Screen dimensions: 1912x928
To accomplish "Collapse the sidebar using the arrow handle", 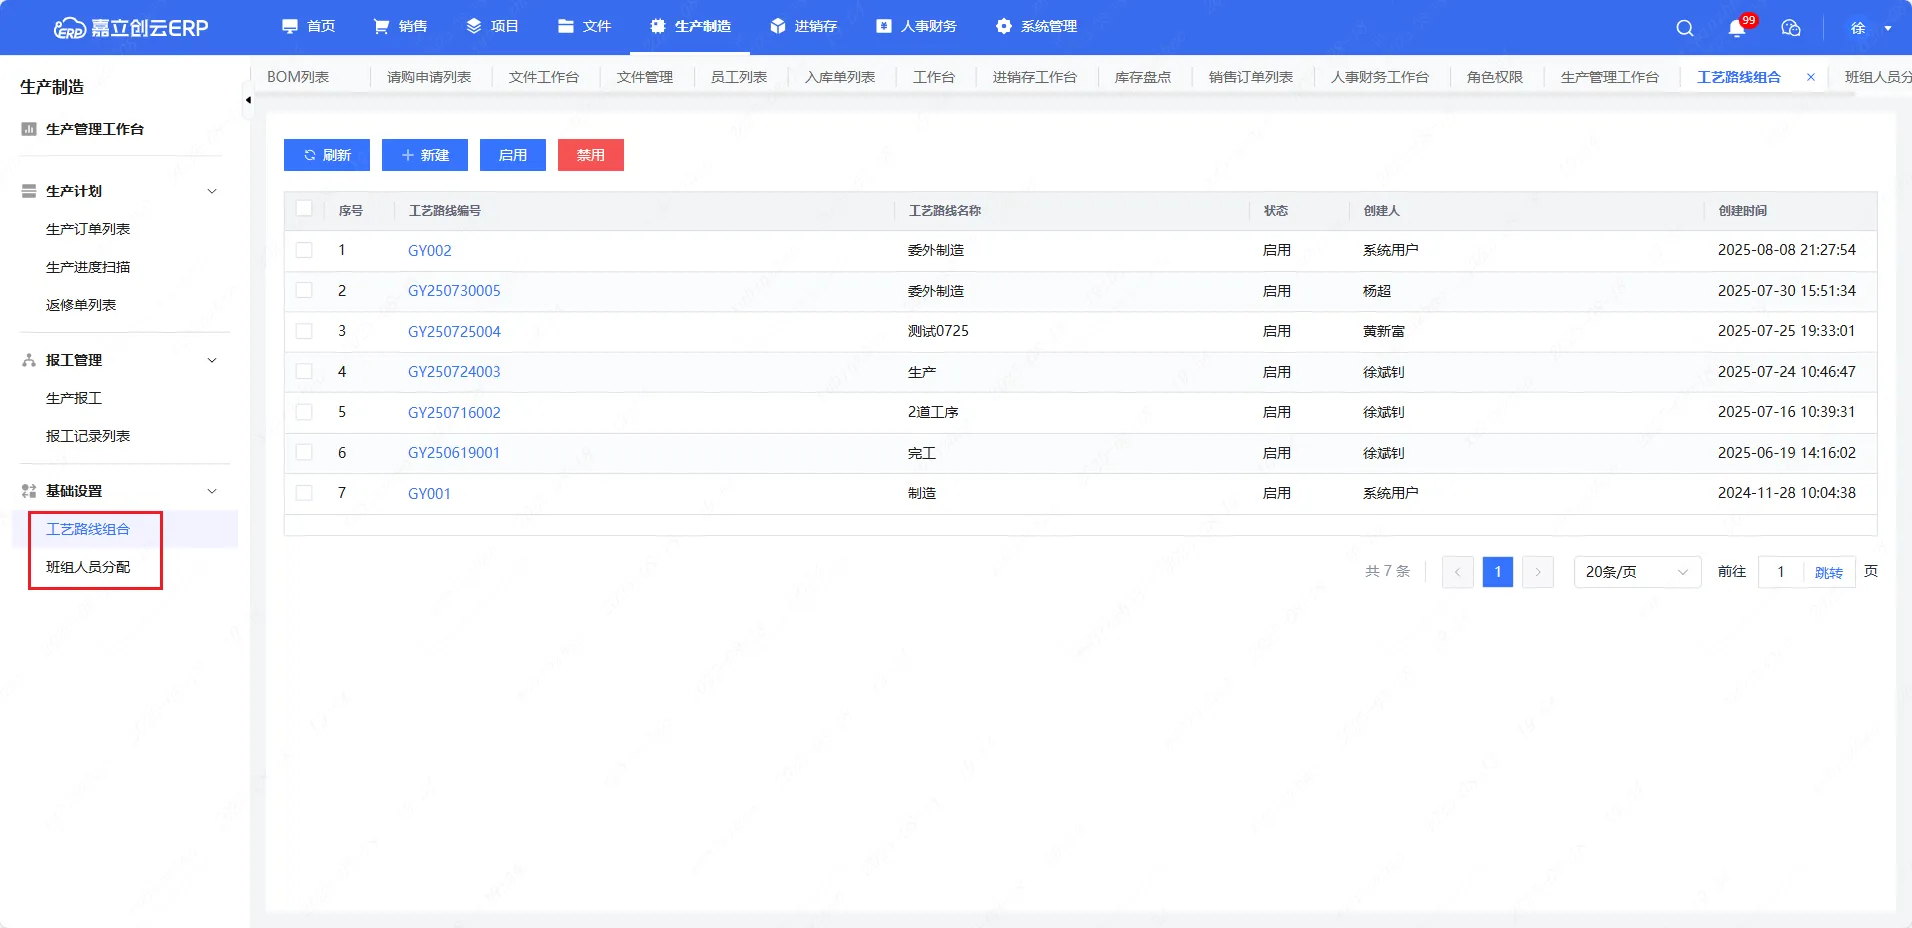I will [248, 100].
